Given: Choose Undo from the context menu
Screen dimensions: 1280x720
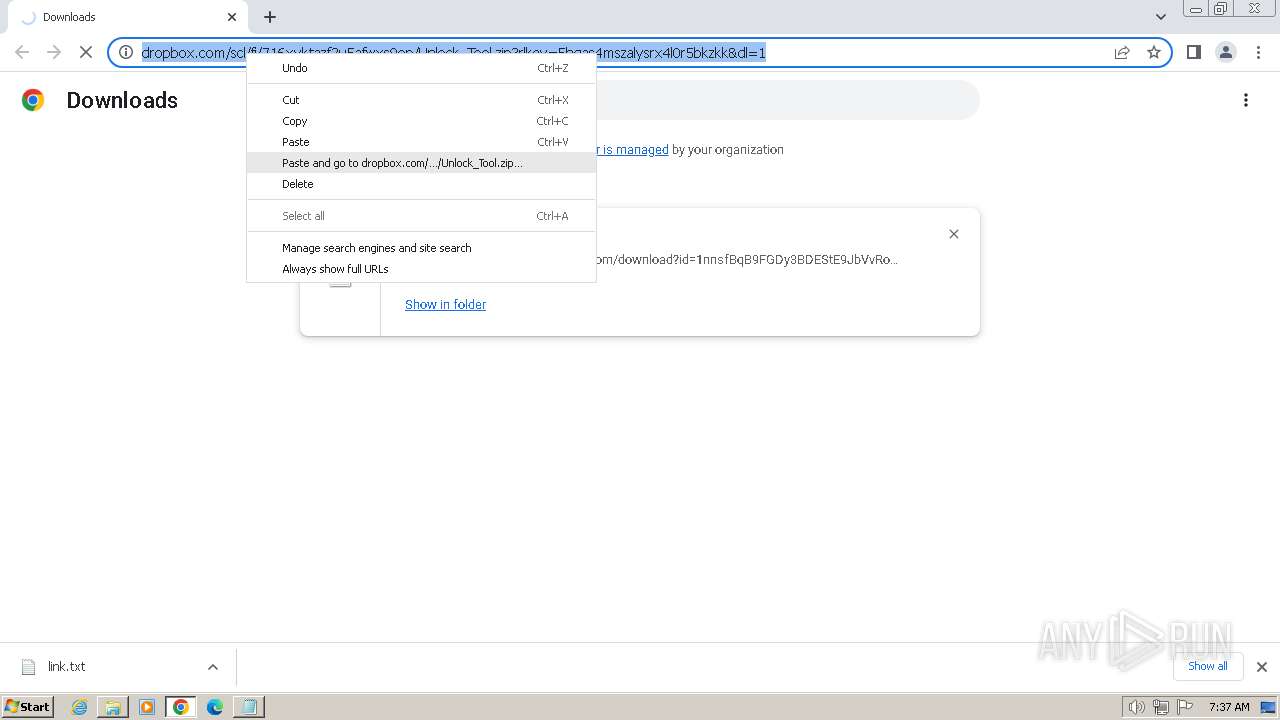Looking at the screenshot, I should coord(421,68).
